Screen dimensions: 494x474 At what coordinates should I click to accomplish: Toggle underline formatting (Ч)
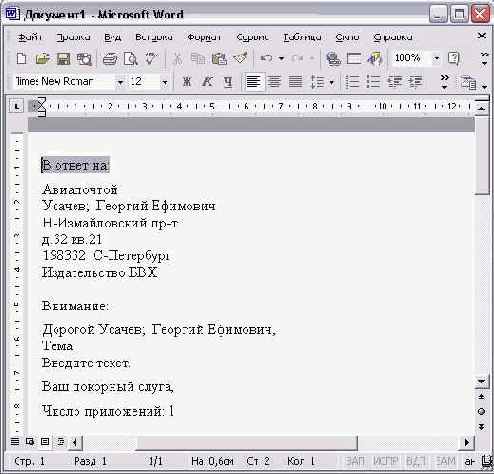(228, 82)
